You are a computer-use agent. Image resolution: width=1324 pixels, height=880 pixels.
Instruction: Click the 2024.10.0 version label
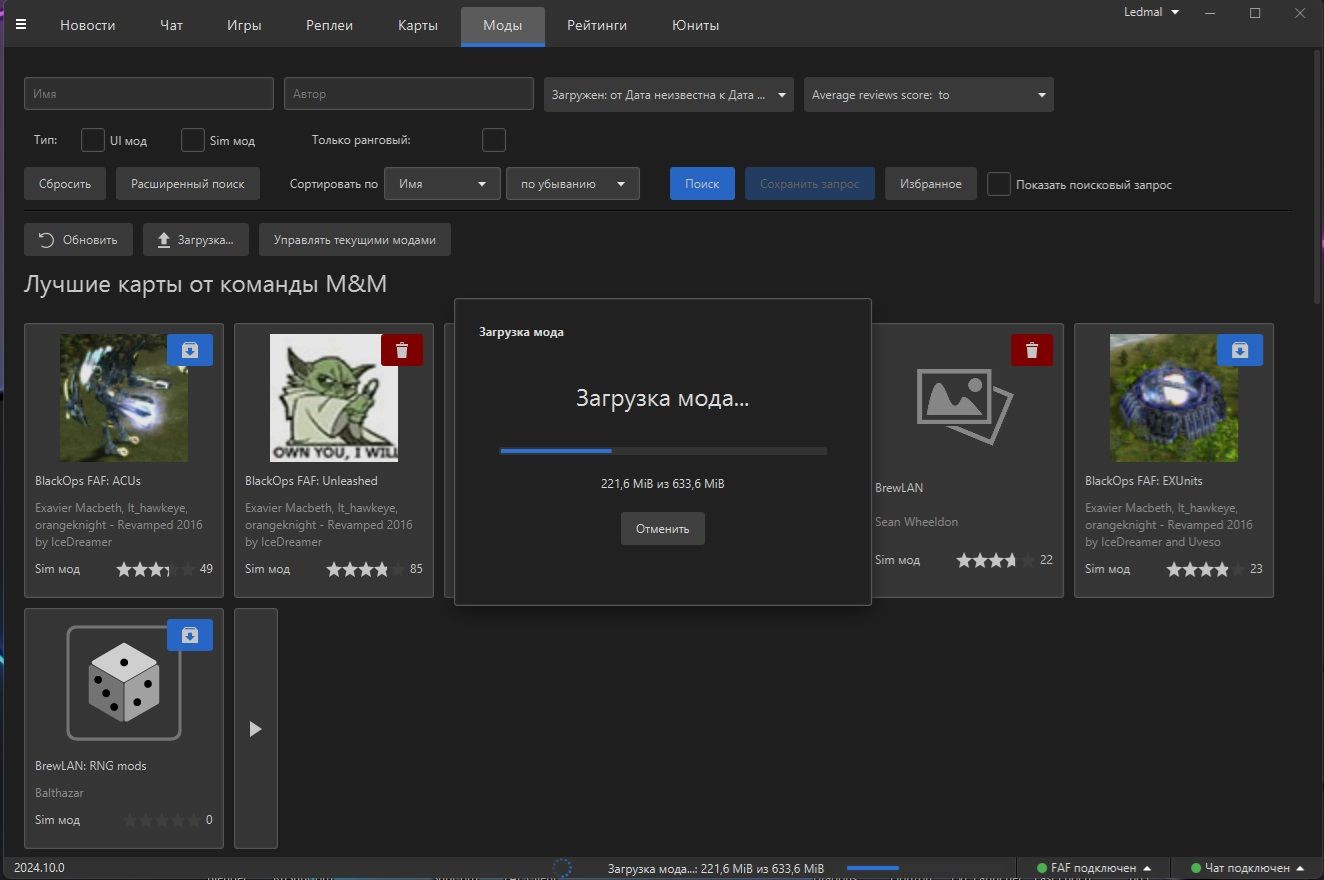click(x=39, y=868)
